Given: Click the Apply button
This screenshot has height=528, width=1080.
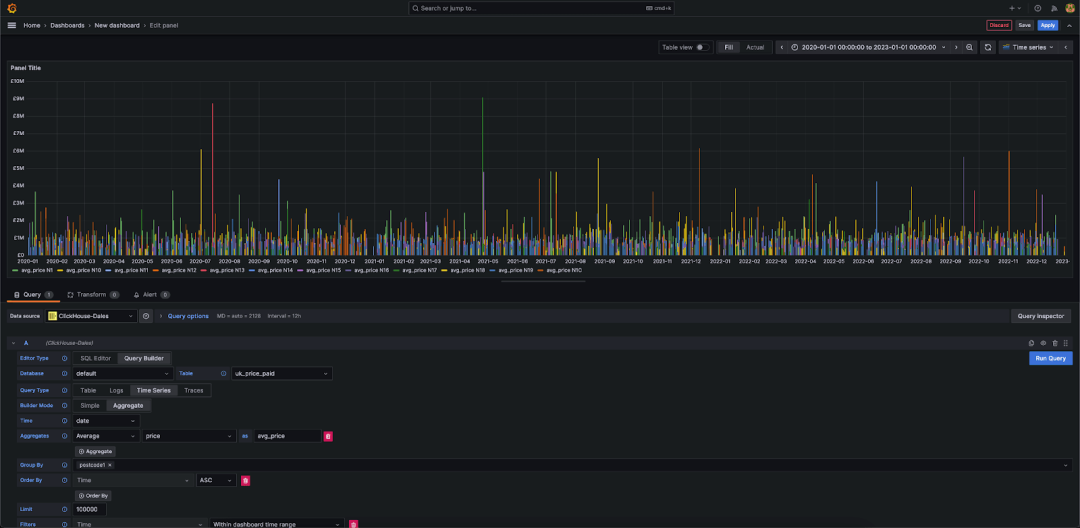Looking at the screenshot, I should pos(1047,25).
